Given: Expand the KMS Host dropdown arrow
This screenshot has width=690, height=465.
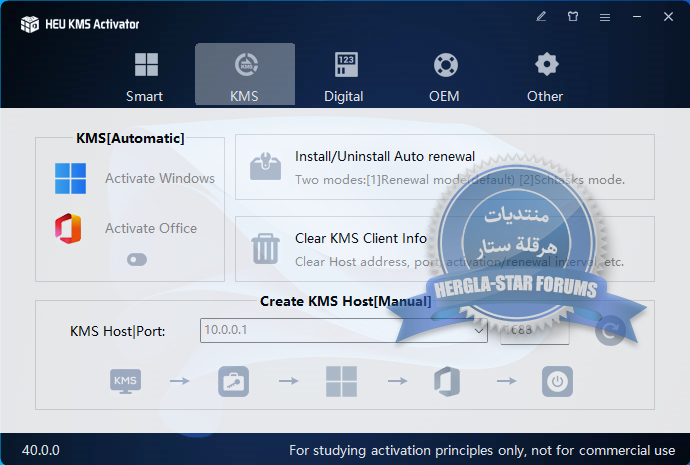Looking at the screenshot, I should coord(479,330).
